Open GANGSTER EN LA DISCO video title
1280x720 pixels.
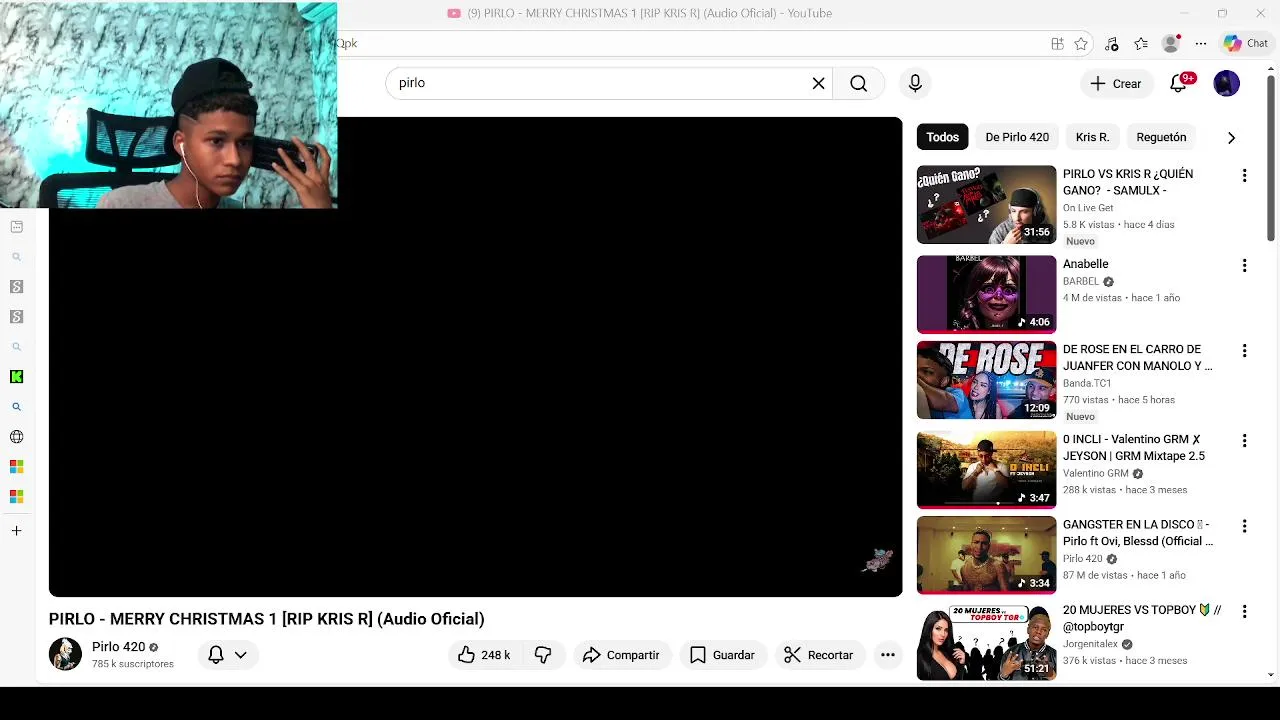[1138, 532]
